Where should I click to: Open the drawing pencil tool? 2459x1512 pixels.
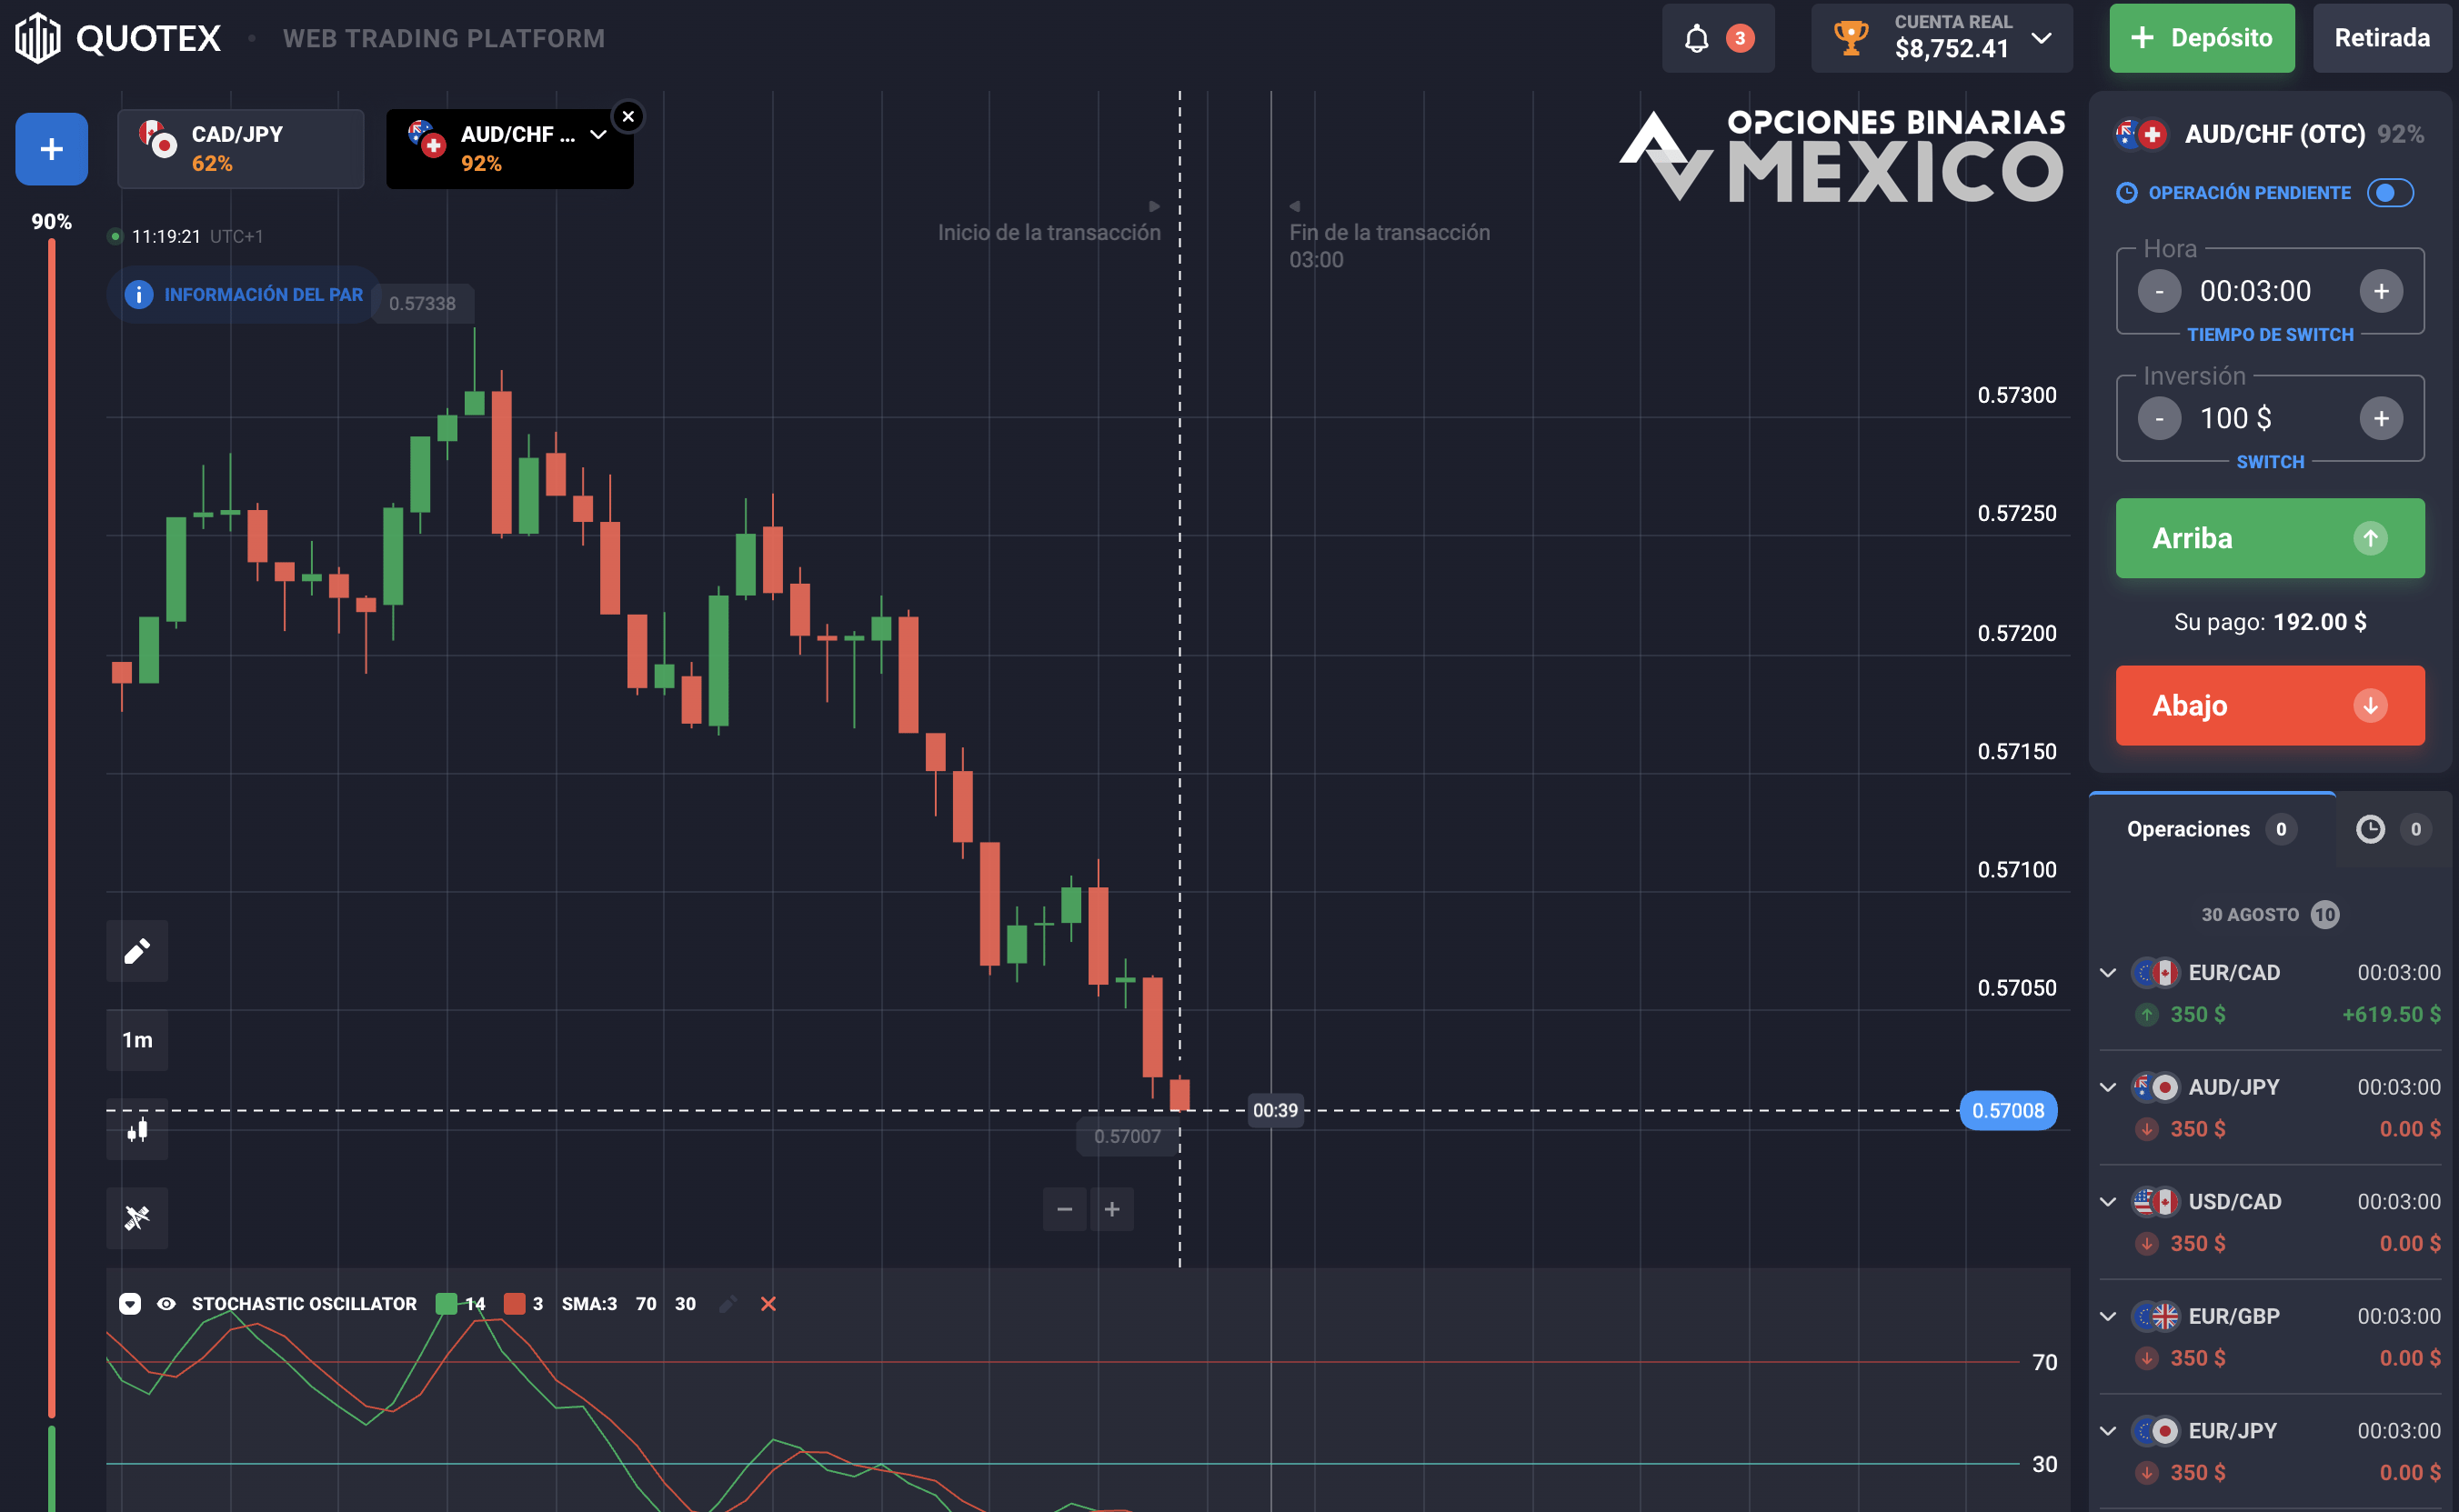pyautogui.click(x=137, y=950)
